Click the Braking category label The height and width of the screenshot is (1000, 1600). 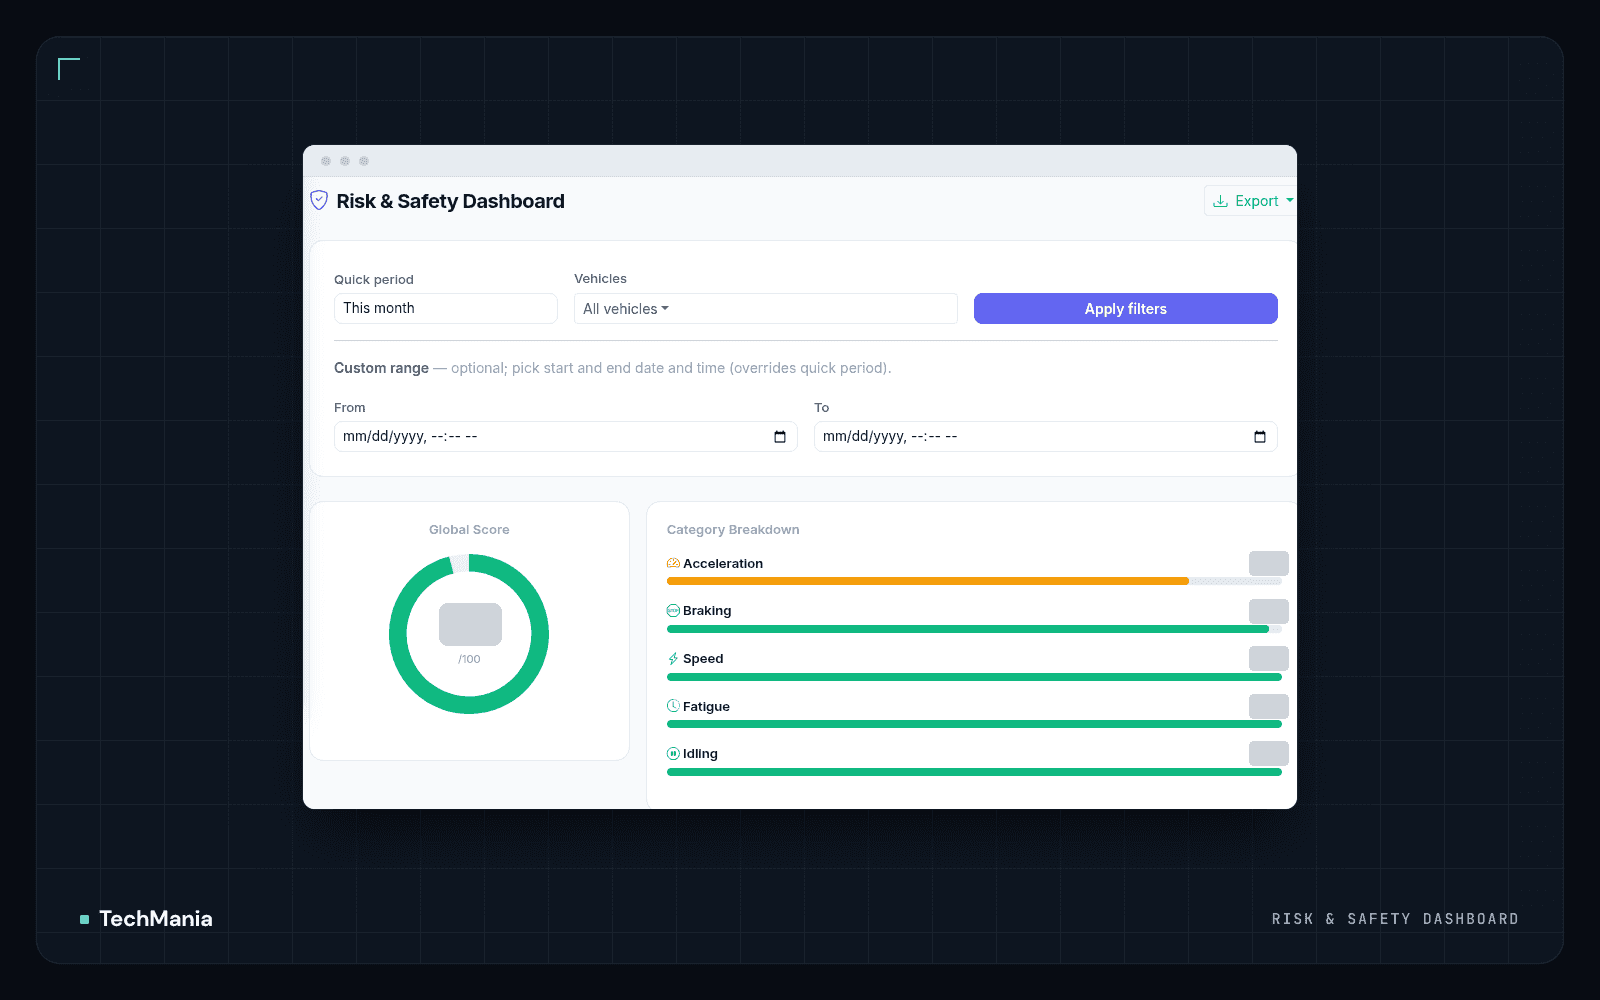coord(707,610)
